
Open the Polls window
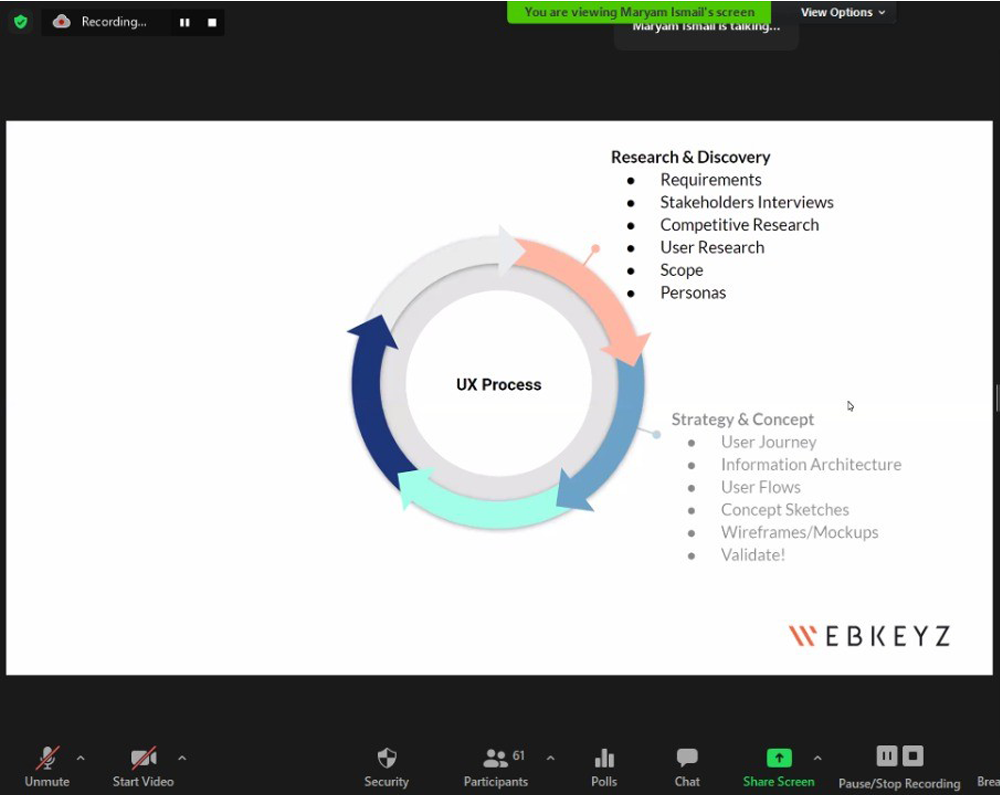point(604,766)
